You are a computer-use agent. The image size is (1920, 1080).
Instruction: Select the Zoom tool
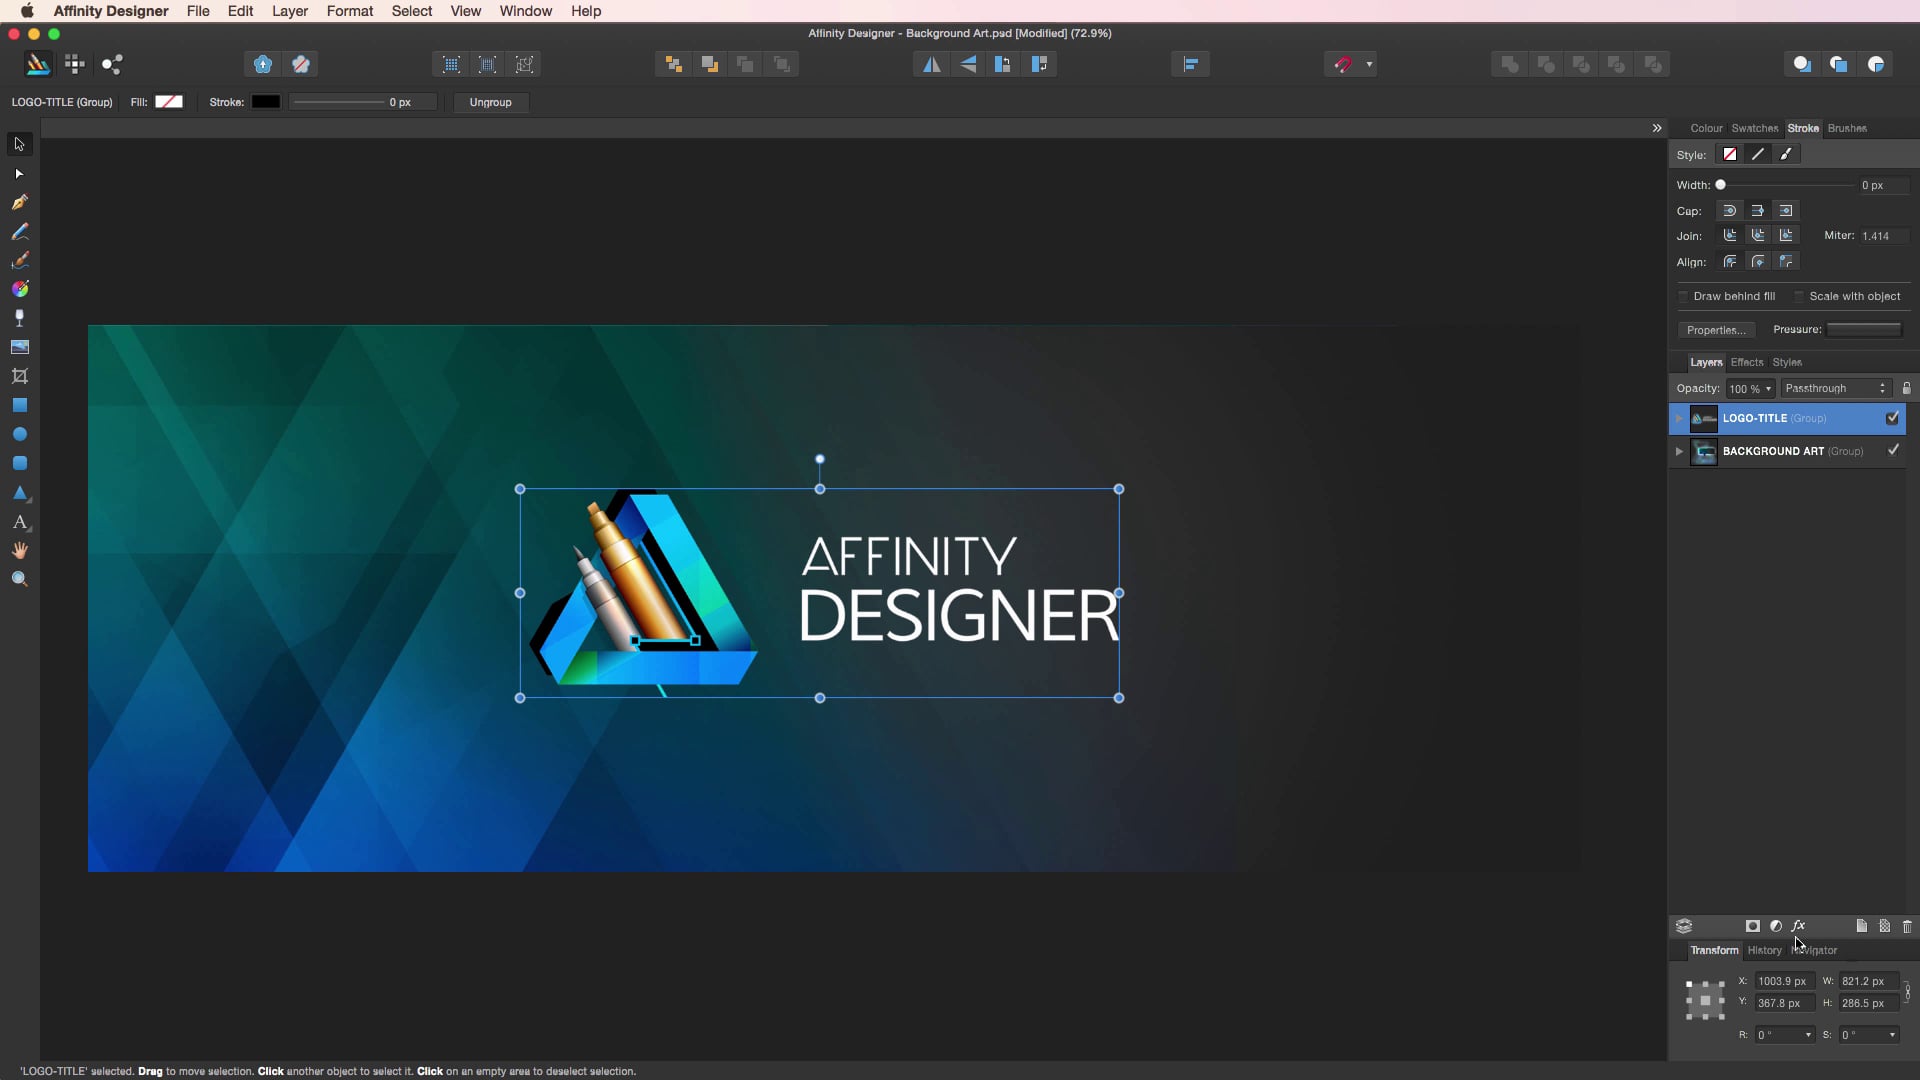coord(19,580)
